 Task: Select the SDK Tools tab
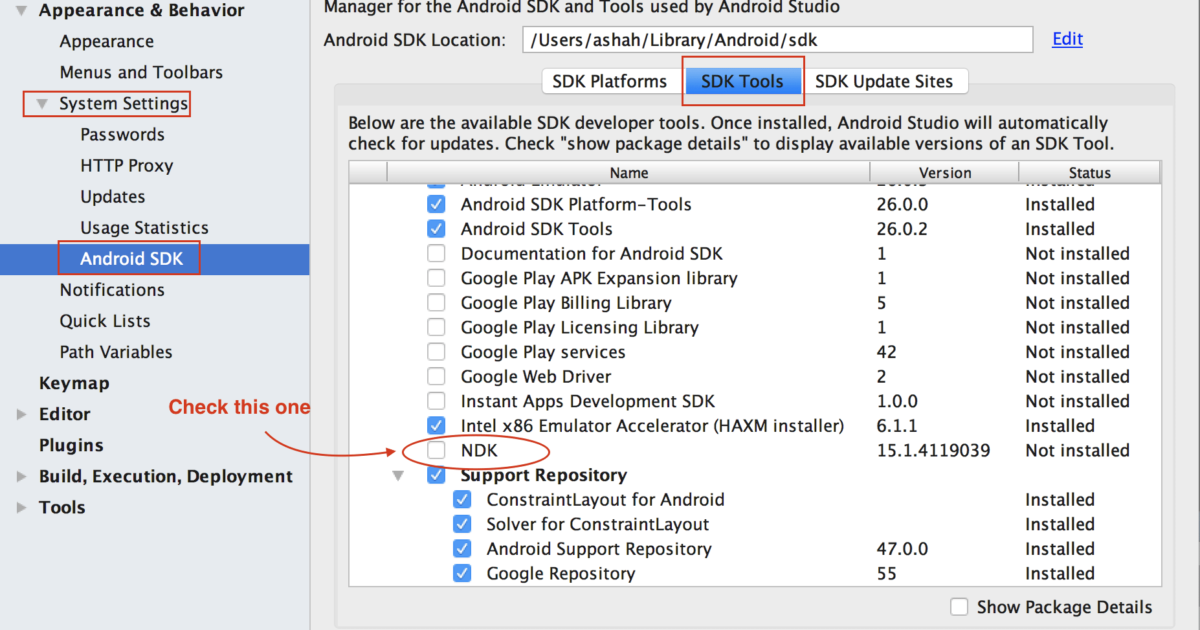click(x=742, y=82)
